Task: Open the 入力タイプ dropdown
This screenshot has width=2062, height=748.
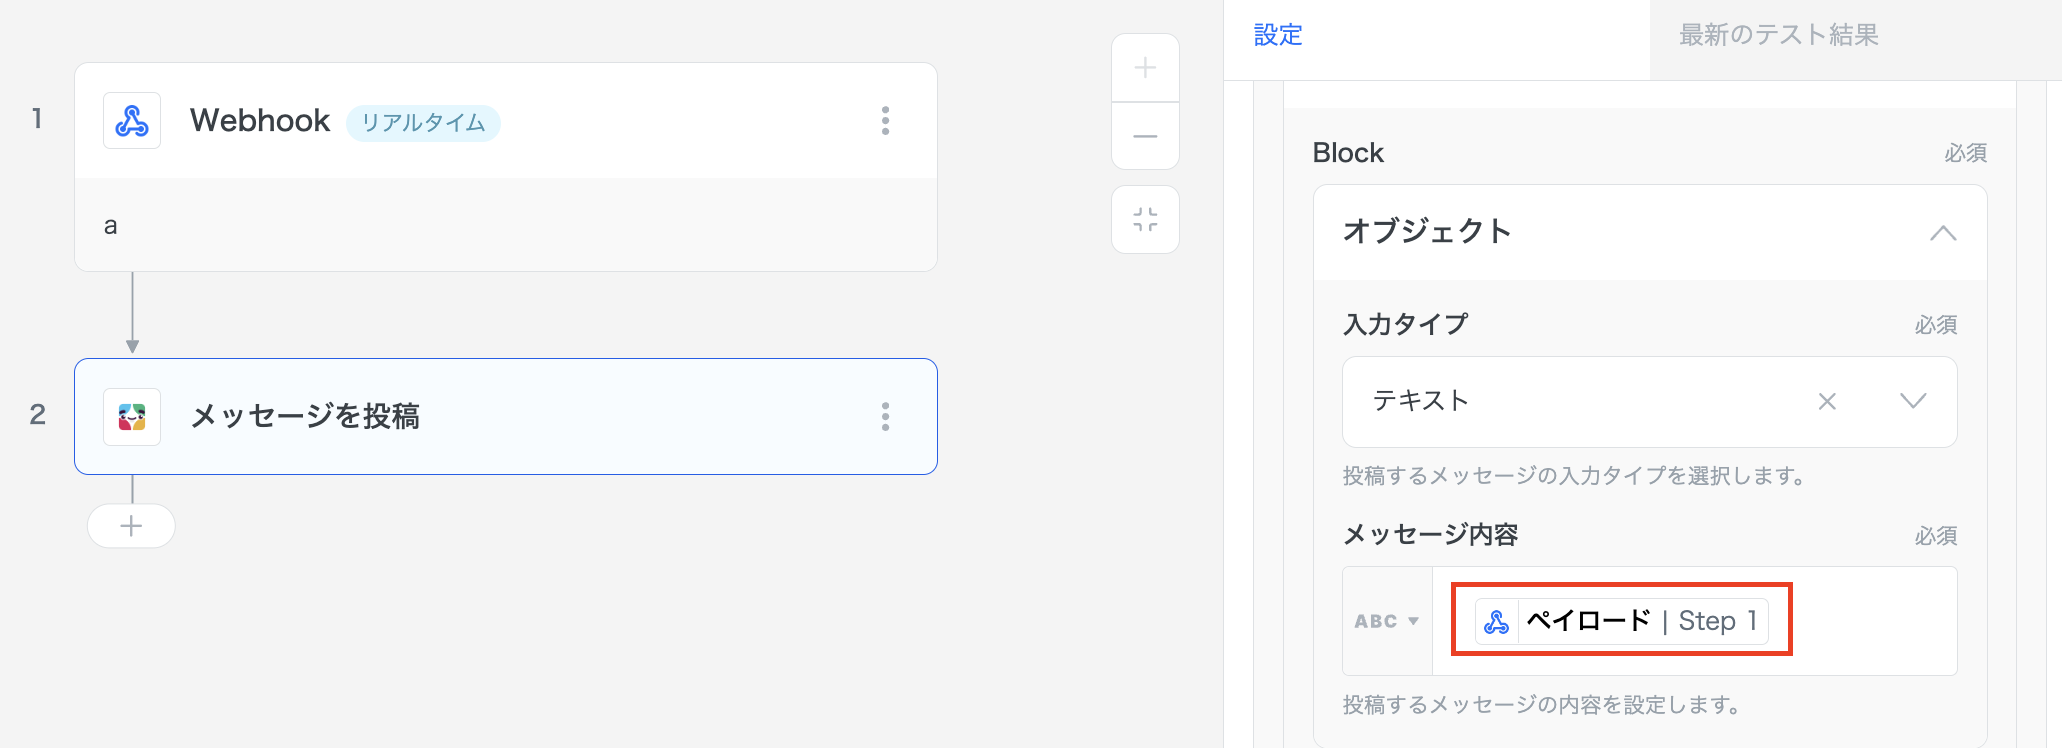Action: (1913, 402)
